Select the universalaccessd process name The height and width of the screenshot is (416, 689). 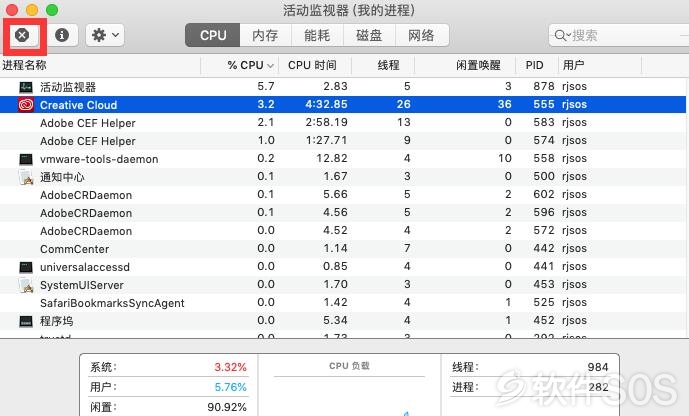click(x=85, y=267)
